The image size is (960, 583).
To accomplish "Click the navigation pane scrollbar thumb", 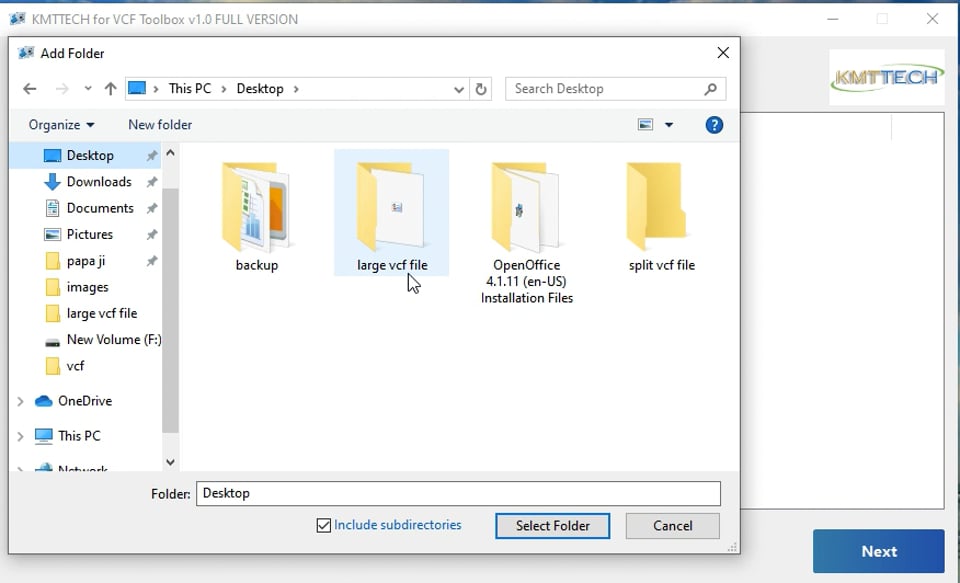I will [x=170, y=310].
